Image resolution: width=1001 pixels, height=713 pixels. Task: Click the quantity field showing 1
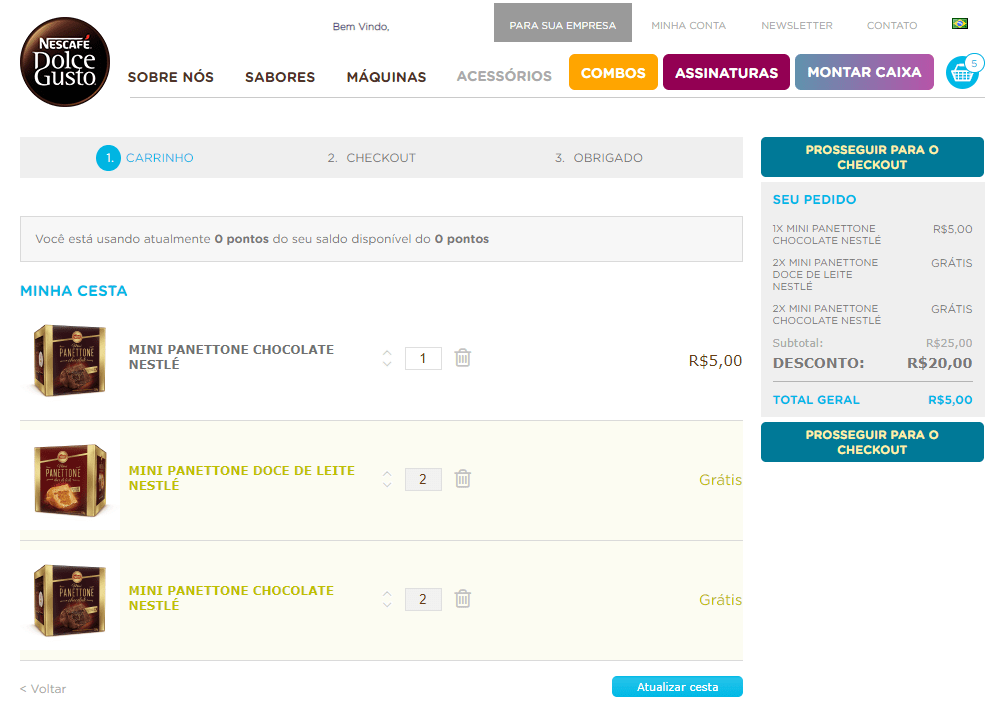pos(423,358)
